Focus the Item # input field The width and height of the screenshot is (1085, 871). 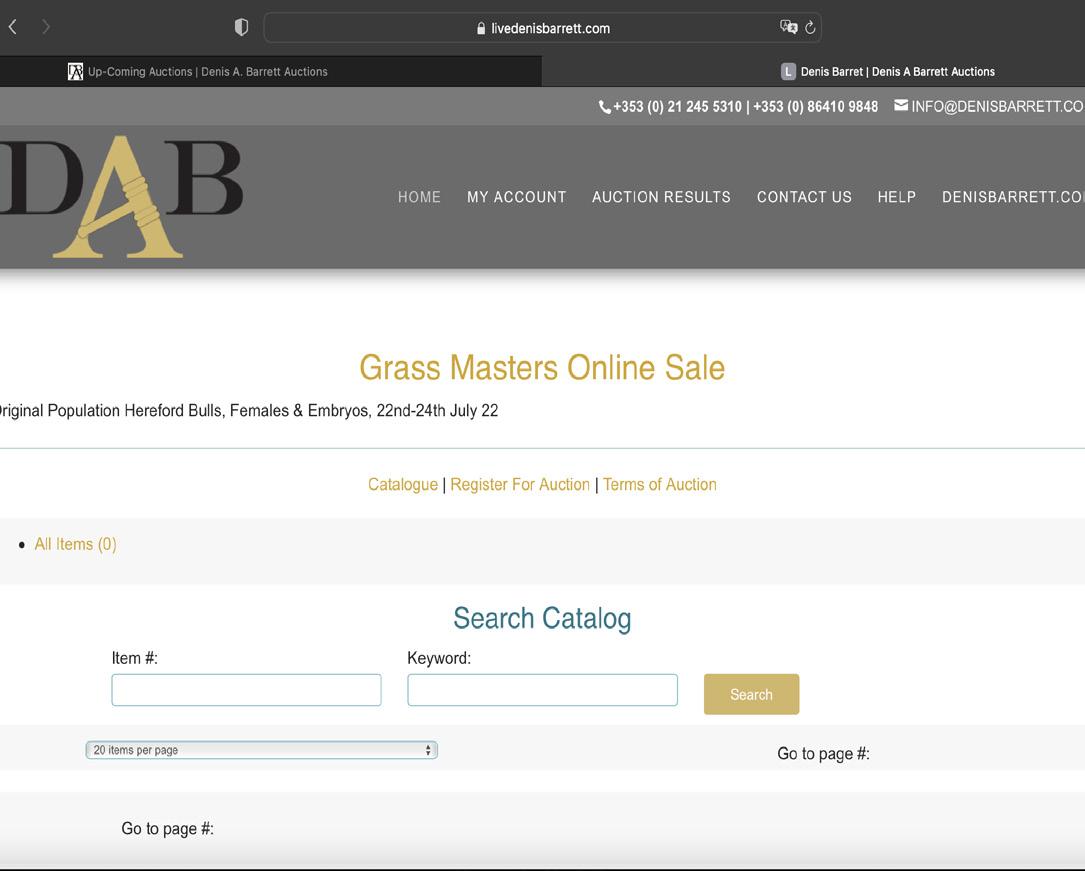tap(246, 690)
